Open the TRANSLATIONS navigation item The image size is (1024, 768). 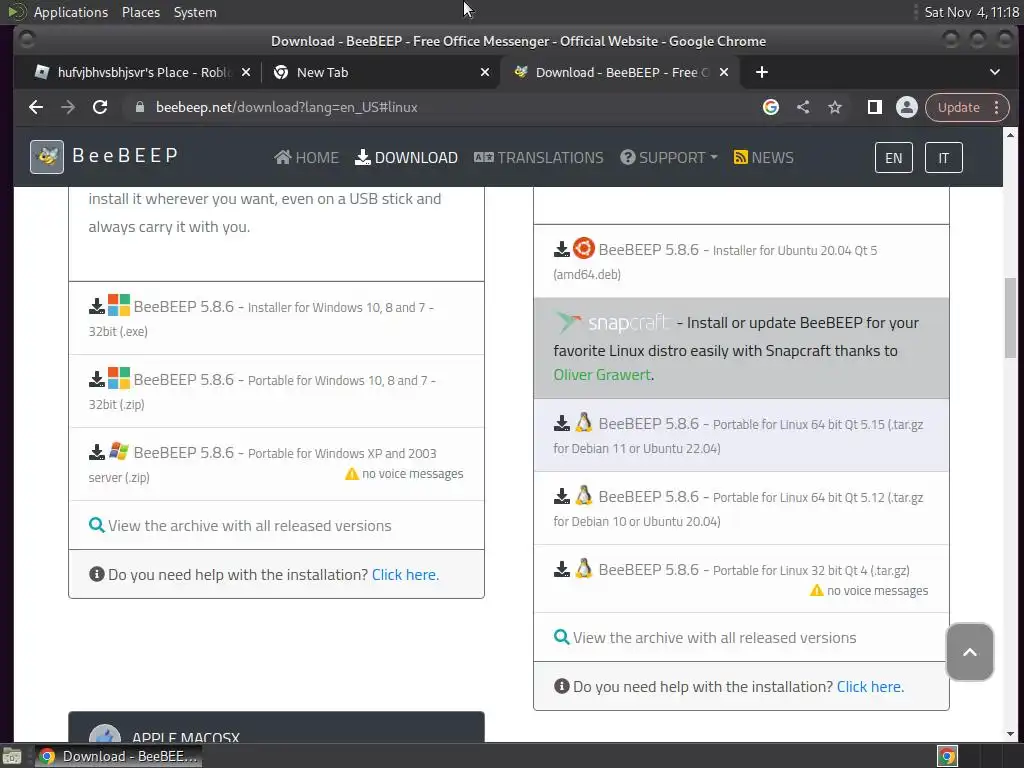tap(539, 157)
